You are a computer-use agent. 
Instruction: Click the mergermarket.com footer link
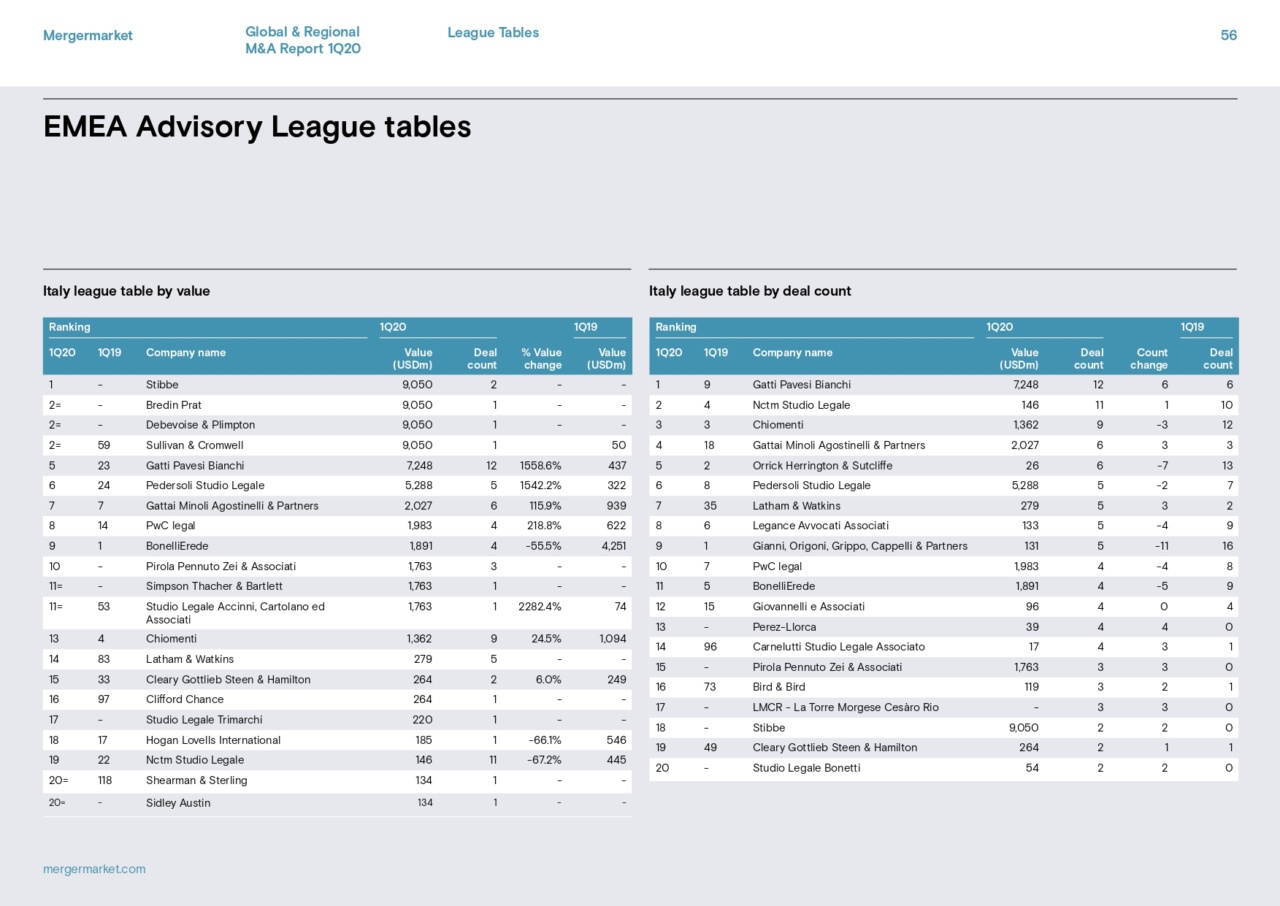point(94,869)
